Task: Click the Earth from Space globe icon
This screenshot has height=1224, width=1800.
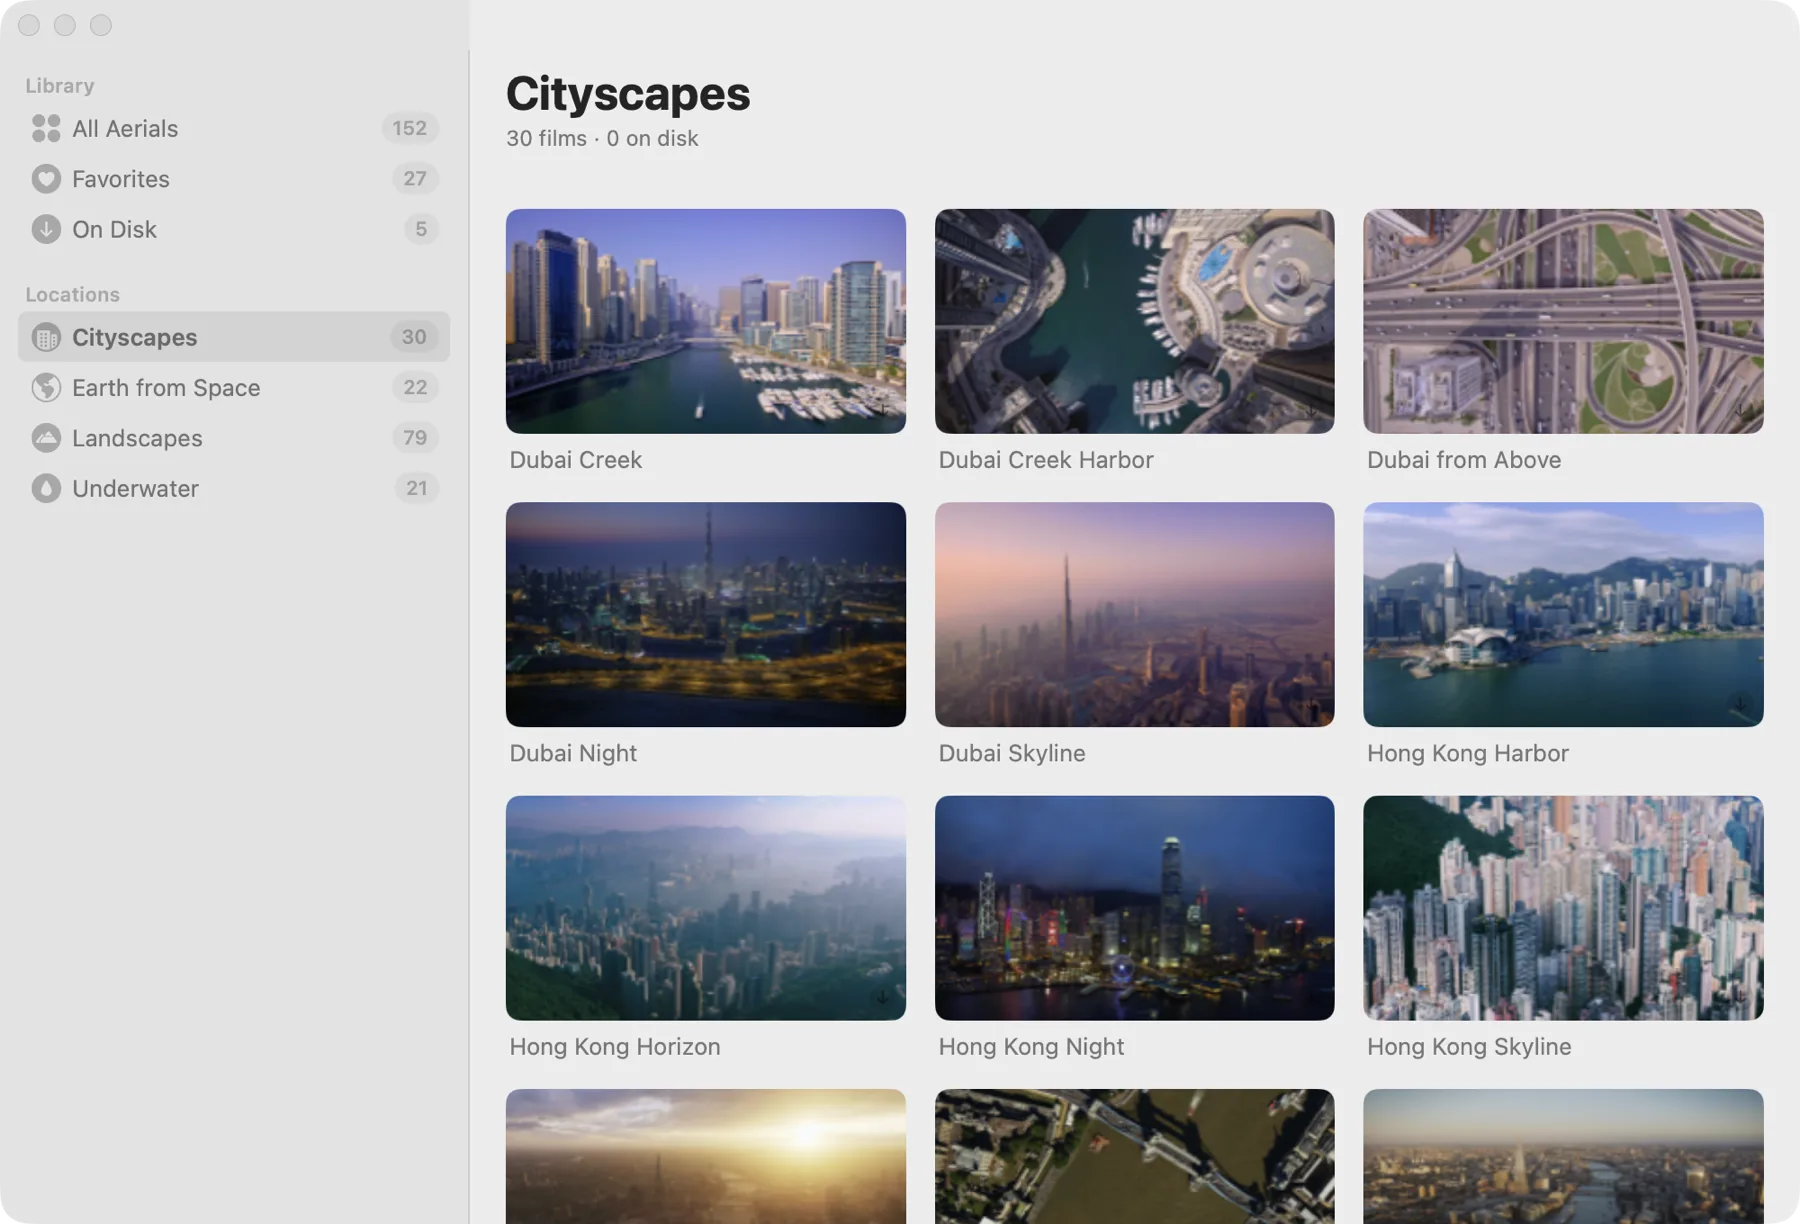Action: 46,387
